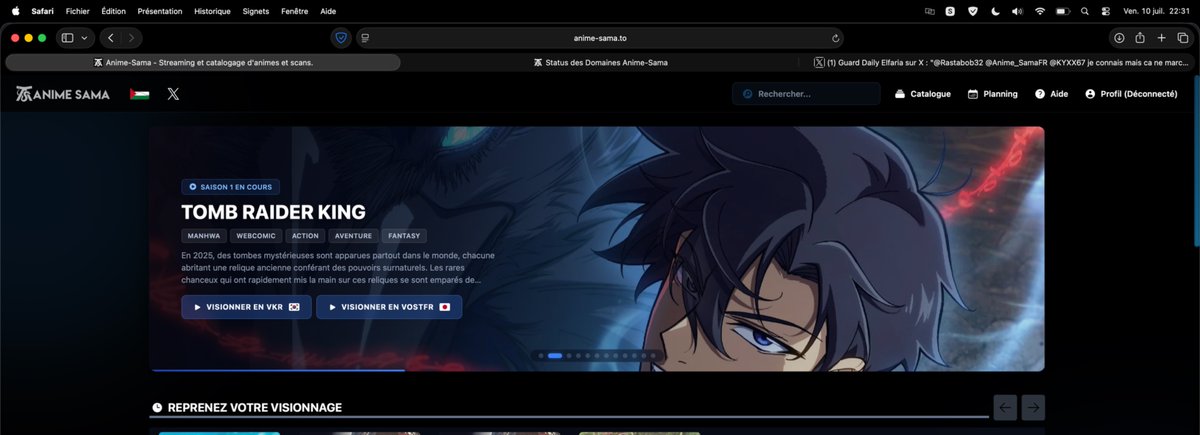Open the Apple menu
1200x435 pixels.
pyautogui.click(x=15, y=11)
